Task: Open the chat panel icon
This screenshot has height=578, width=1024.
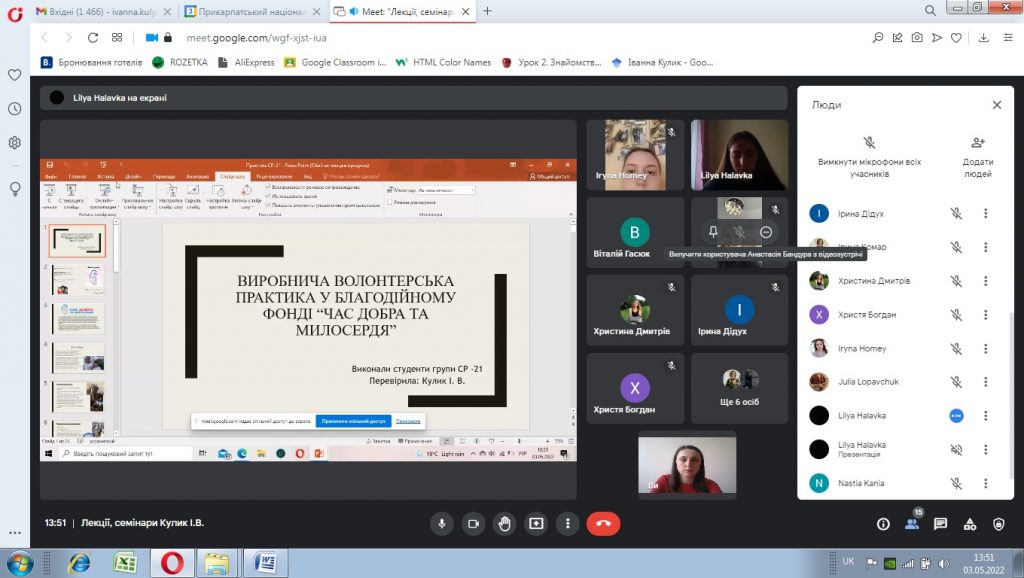Action: click(940, 523)
